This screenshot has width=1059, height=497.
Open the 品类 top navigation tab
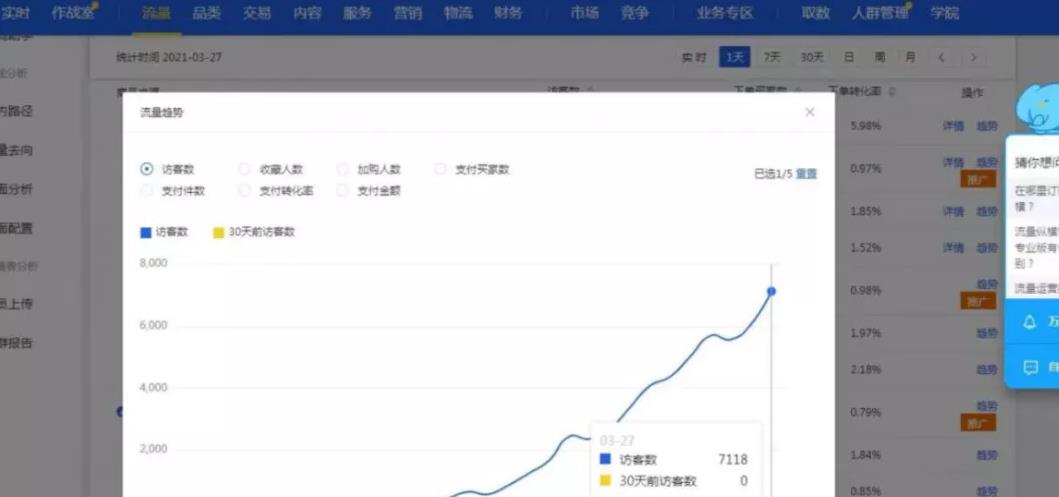tap(207, 13)
